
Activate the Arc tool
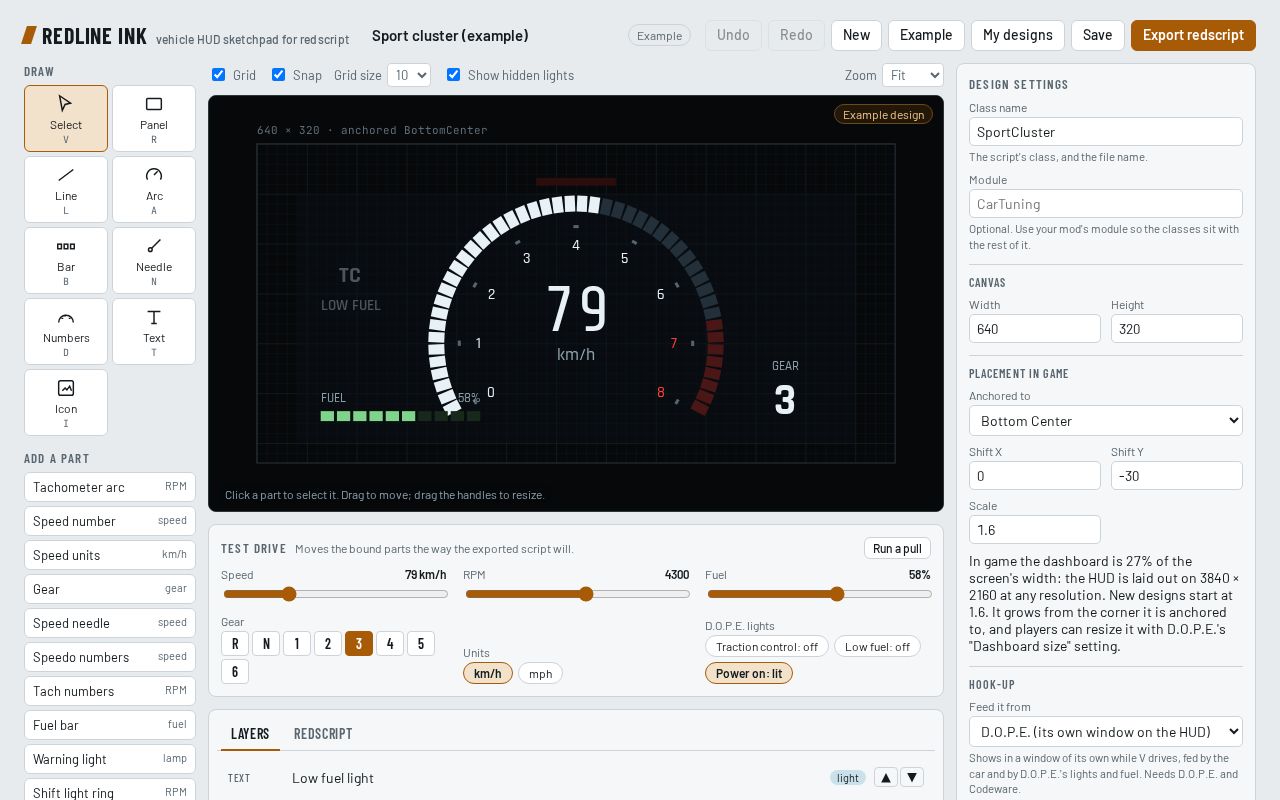coord(154,189)
